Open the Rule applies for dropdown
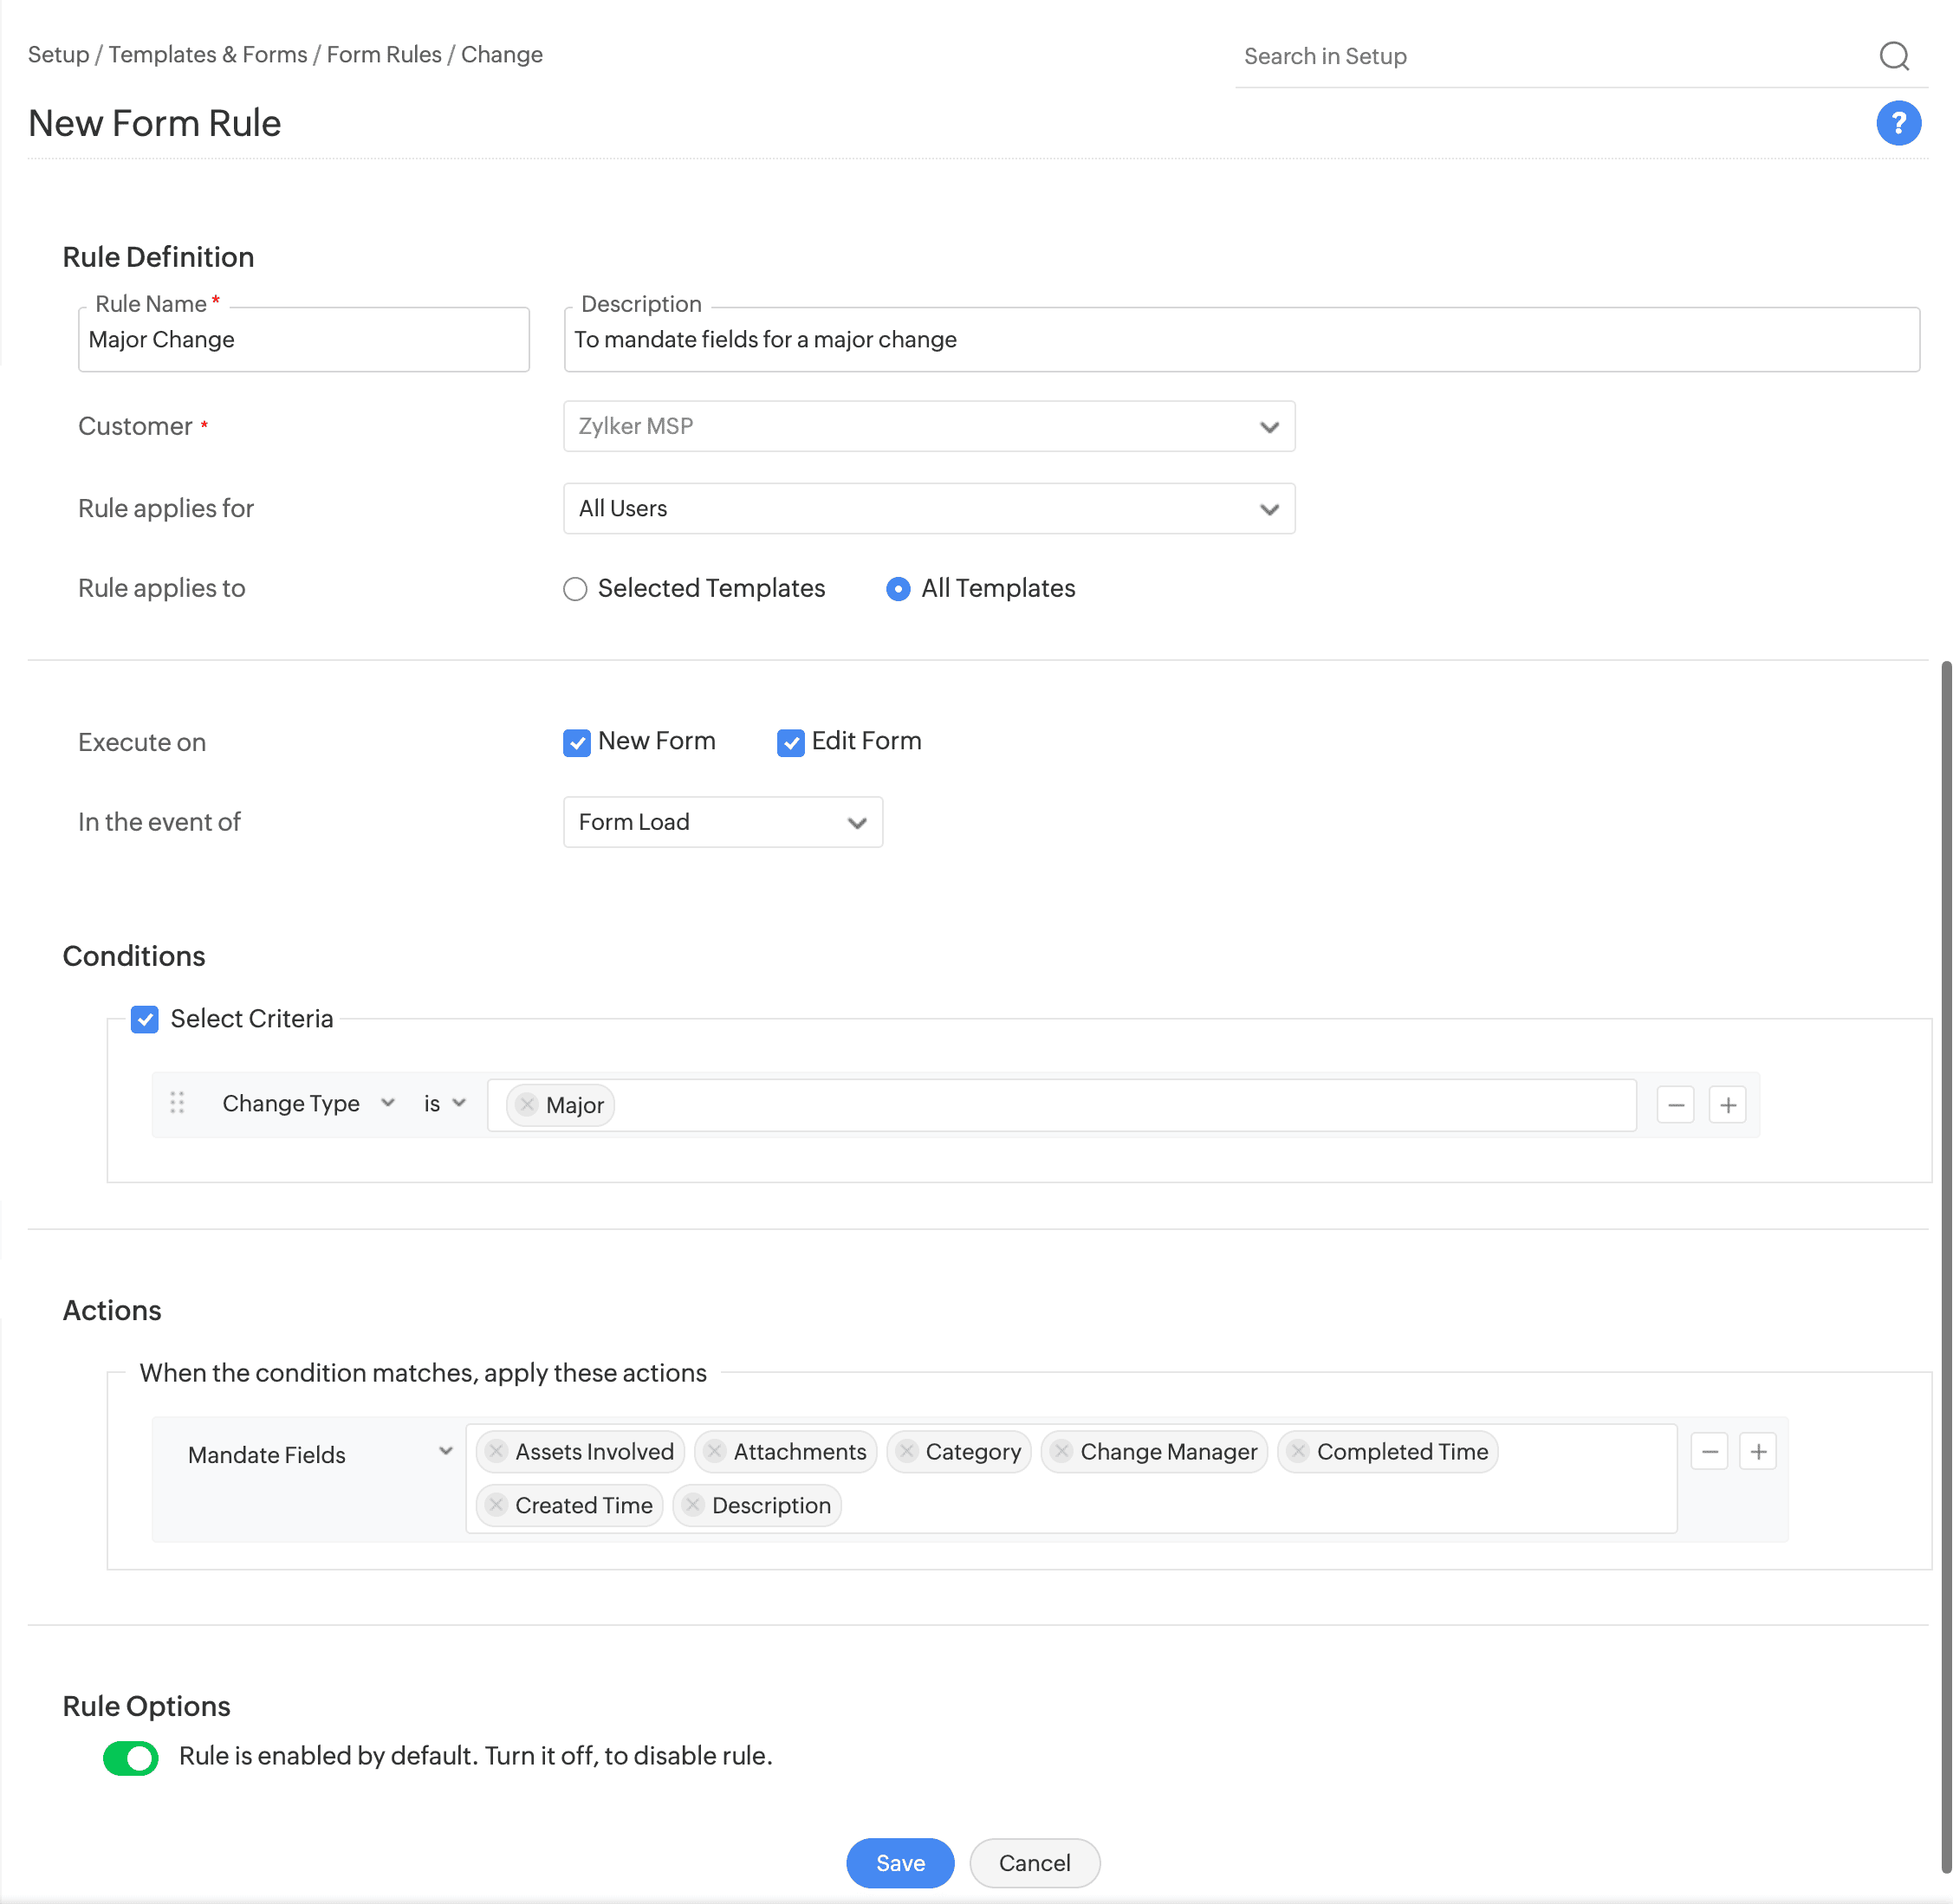 tap(928, 509)
